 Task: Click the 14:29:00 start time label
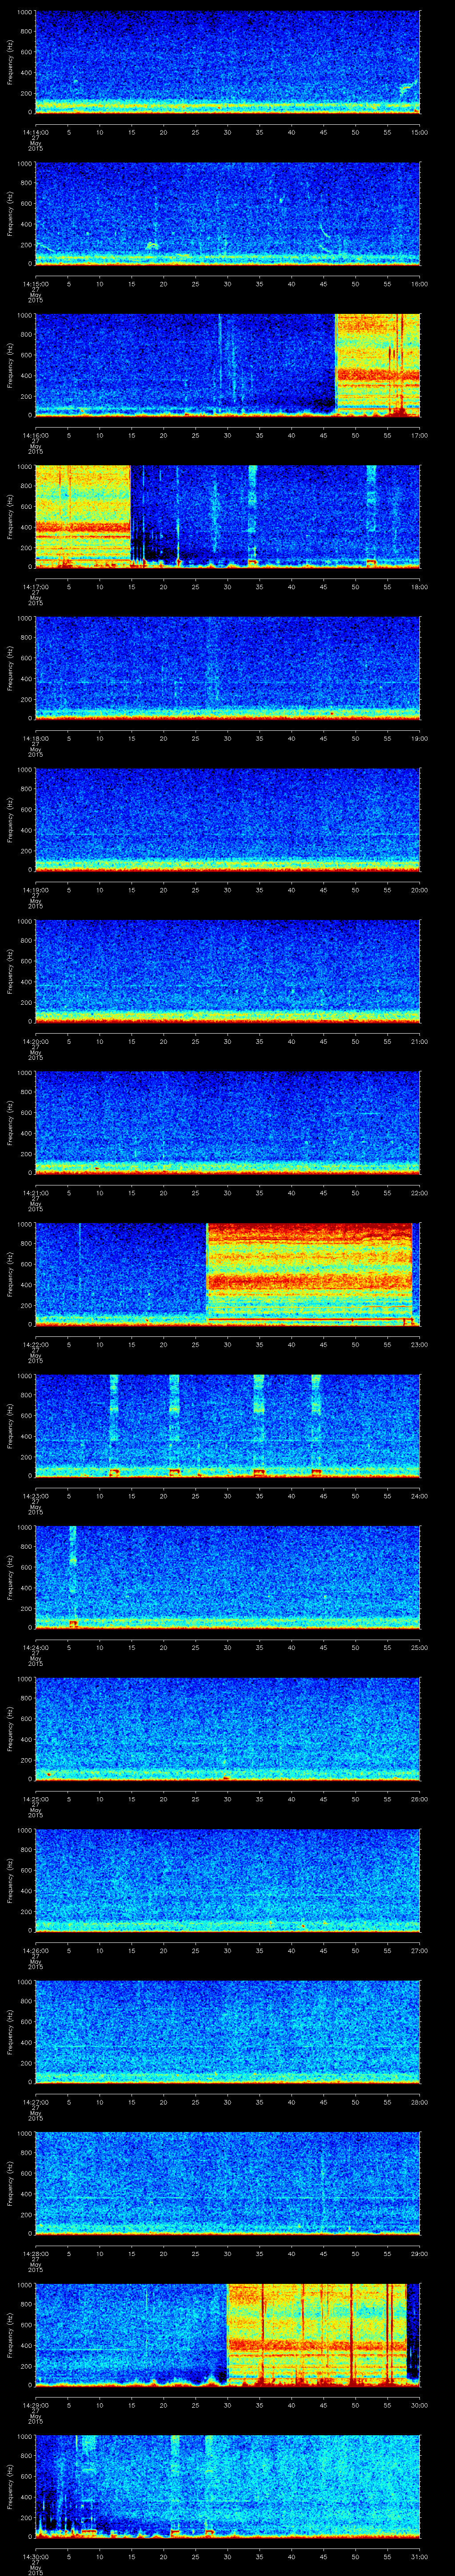click(35, 2404)
